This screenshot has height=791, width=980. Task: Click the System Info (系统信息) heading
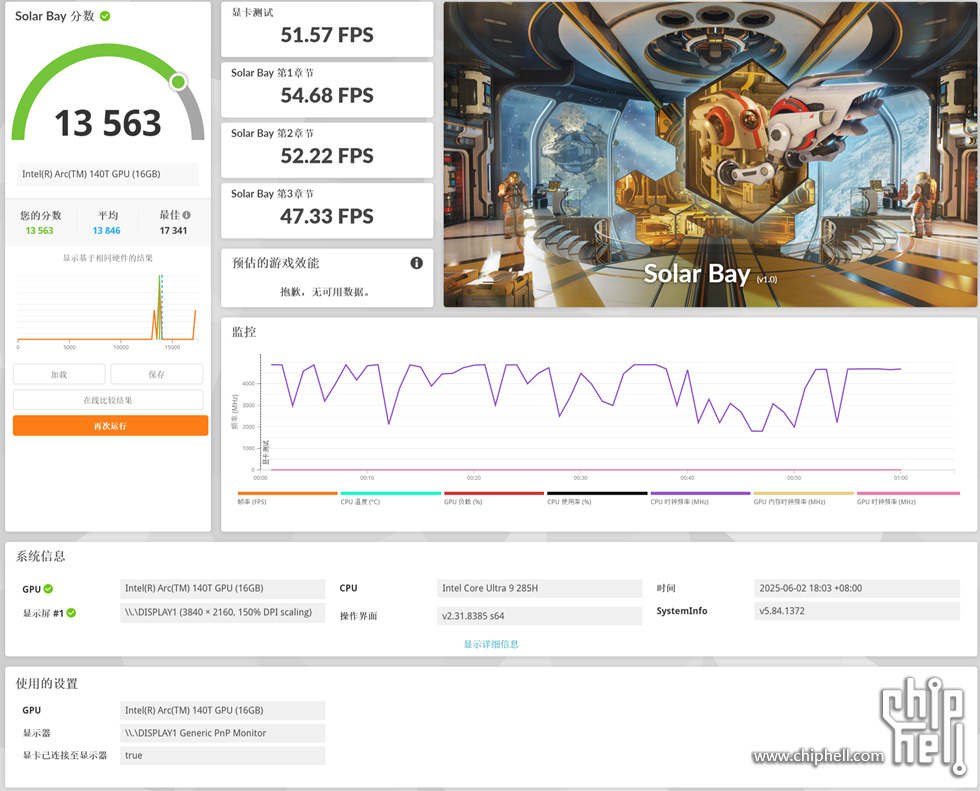coord(41,556)
